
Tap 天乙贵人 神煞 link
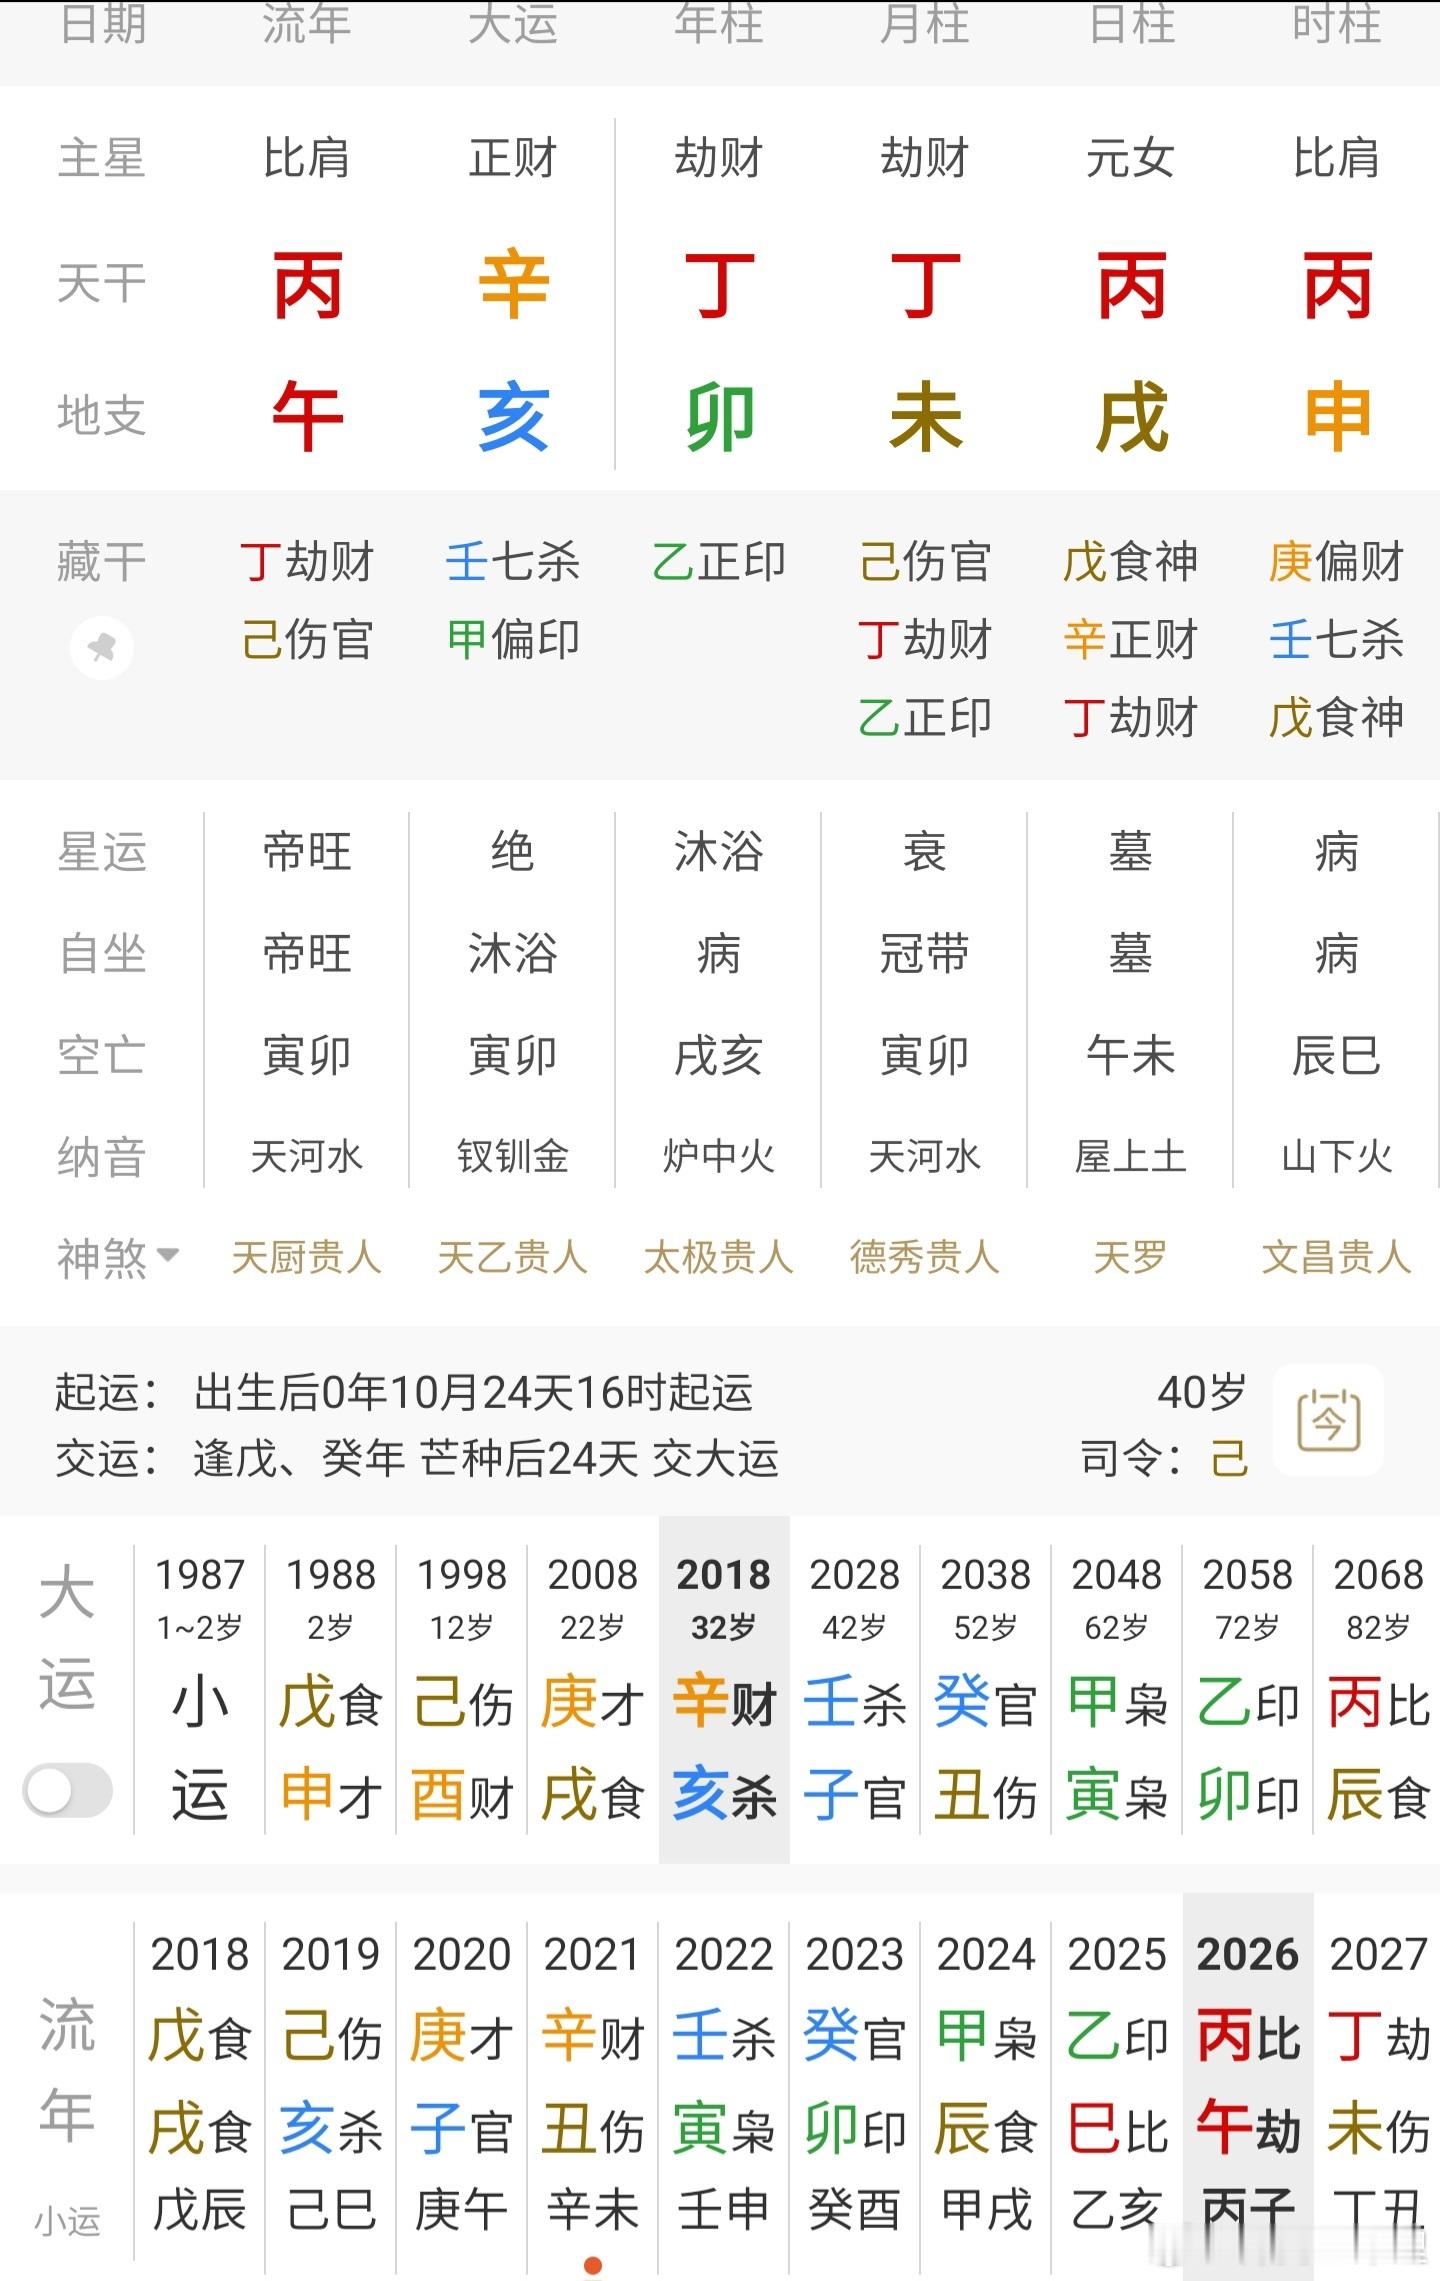(513, 1257)
